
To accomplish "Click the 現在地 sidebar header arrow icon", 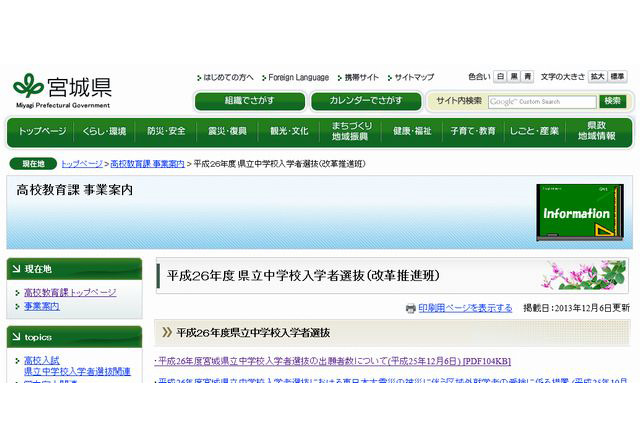I will 16,269.
